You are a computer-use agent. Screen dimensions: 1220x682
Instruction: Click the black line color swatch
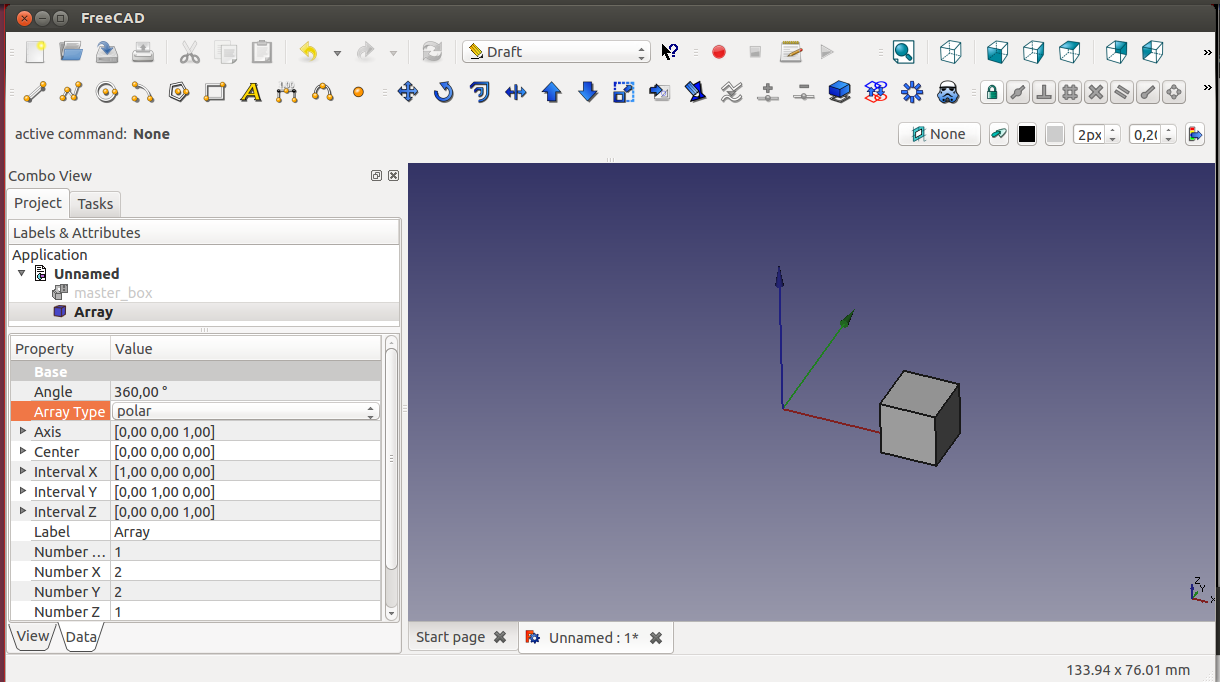[1027, 134]
